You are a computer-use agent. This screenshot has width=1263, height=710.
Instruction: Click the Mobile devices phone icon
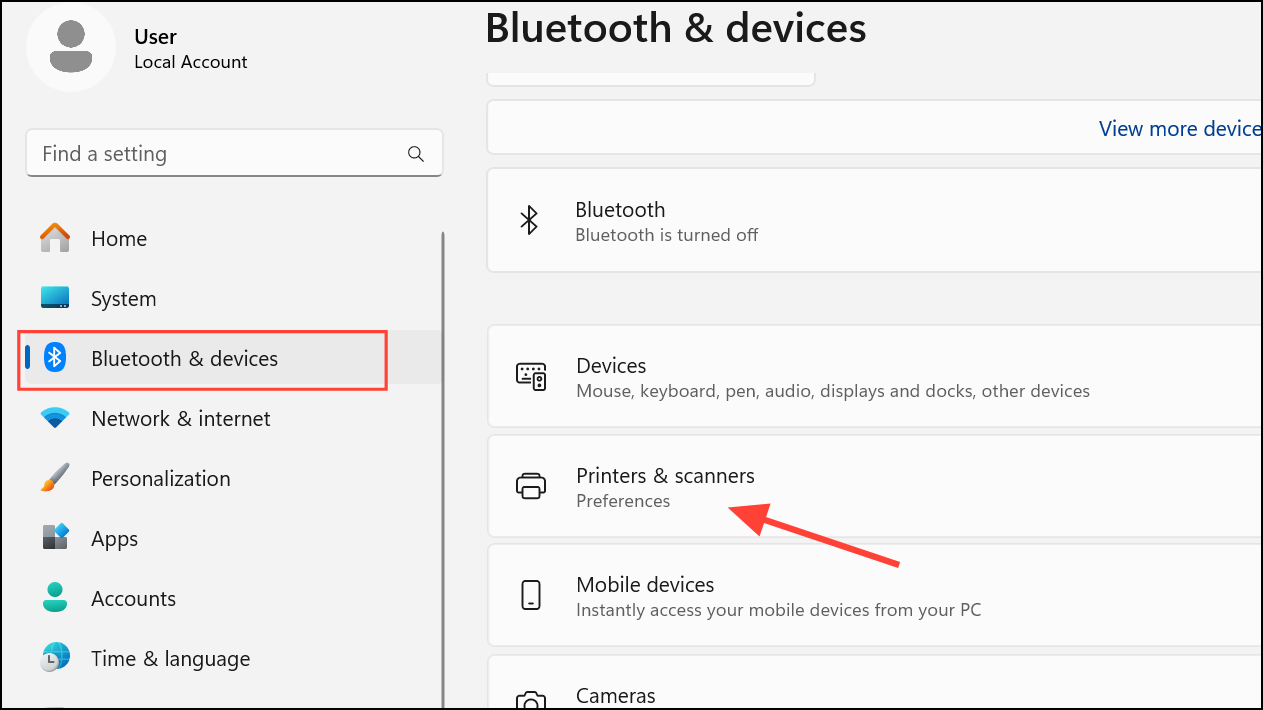point(531,595)
